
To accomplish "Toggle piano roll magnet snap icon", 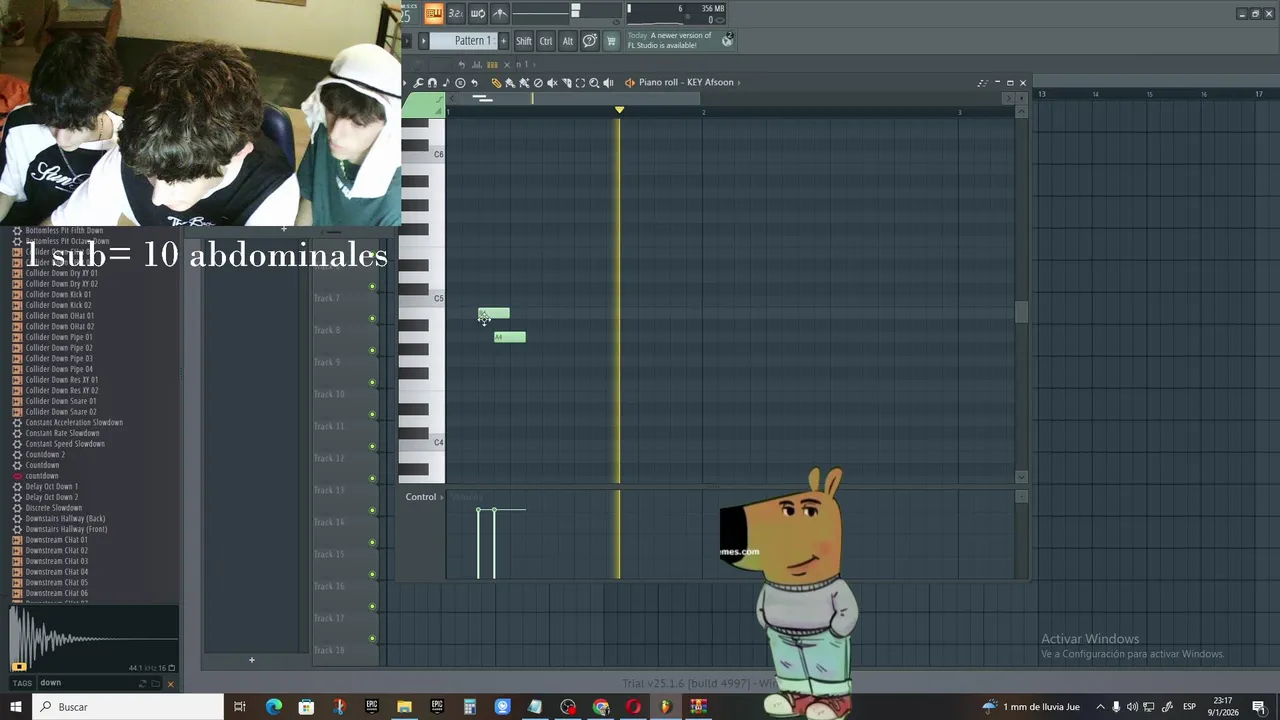I will point(432,83).
